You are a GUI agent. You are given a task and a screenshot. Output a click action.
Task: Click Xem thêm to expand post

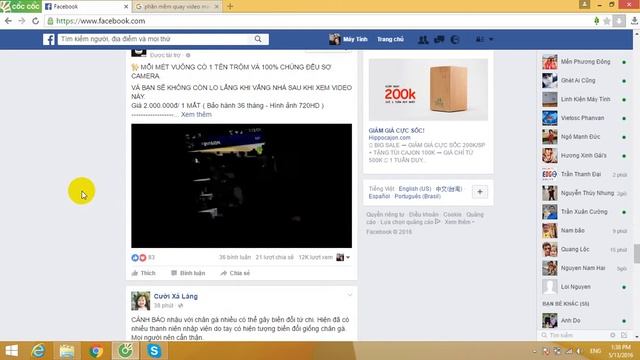point(196,114)
